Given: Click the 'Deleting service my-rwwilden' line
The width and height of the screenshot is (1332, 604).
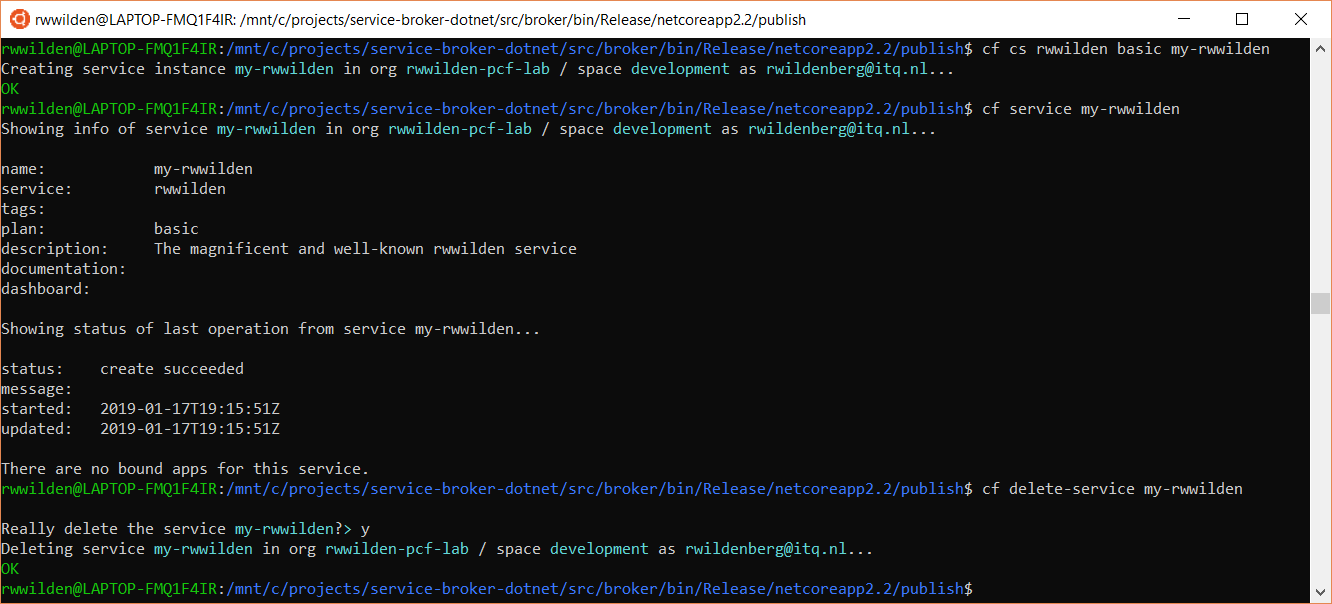Looking at the screenshot, I should [437, 549].
